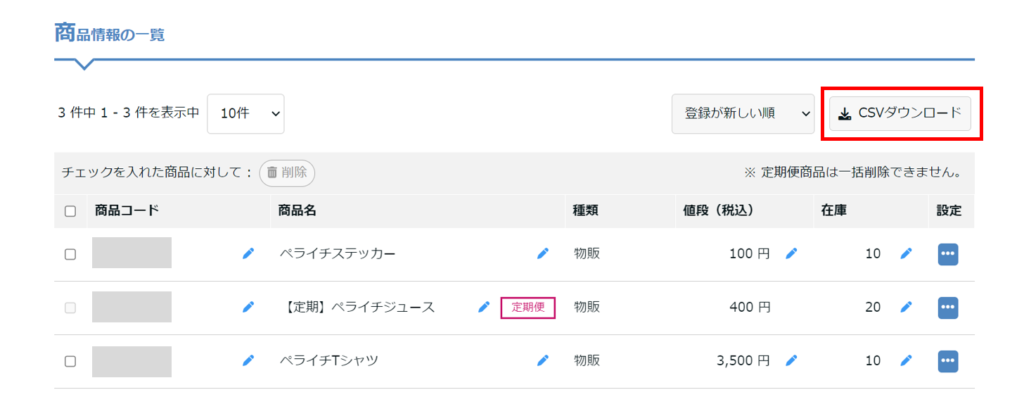Click the 定期便 badge label
This screenshot has height=416, width=1024.
pos(528,307)
